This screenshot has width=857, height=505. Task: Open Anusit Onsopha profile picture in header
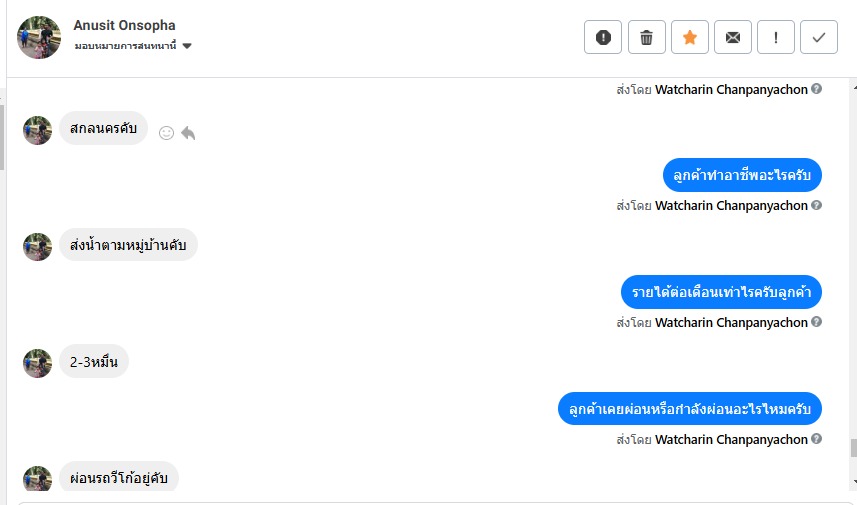point(39,37)
